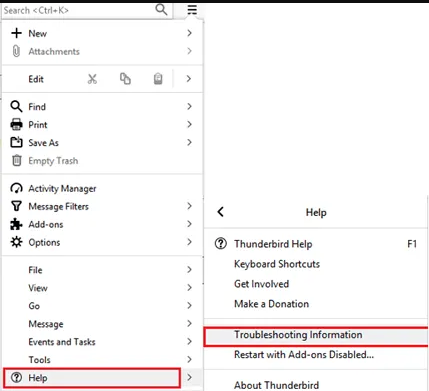Open the View menu entry

(102, 288)
